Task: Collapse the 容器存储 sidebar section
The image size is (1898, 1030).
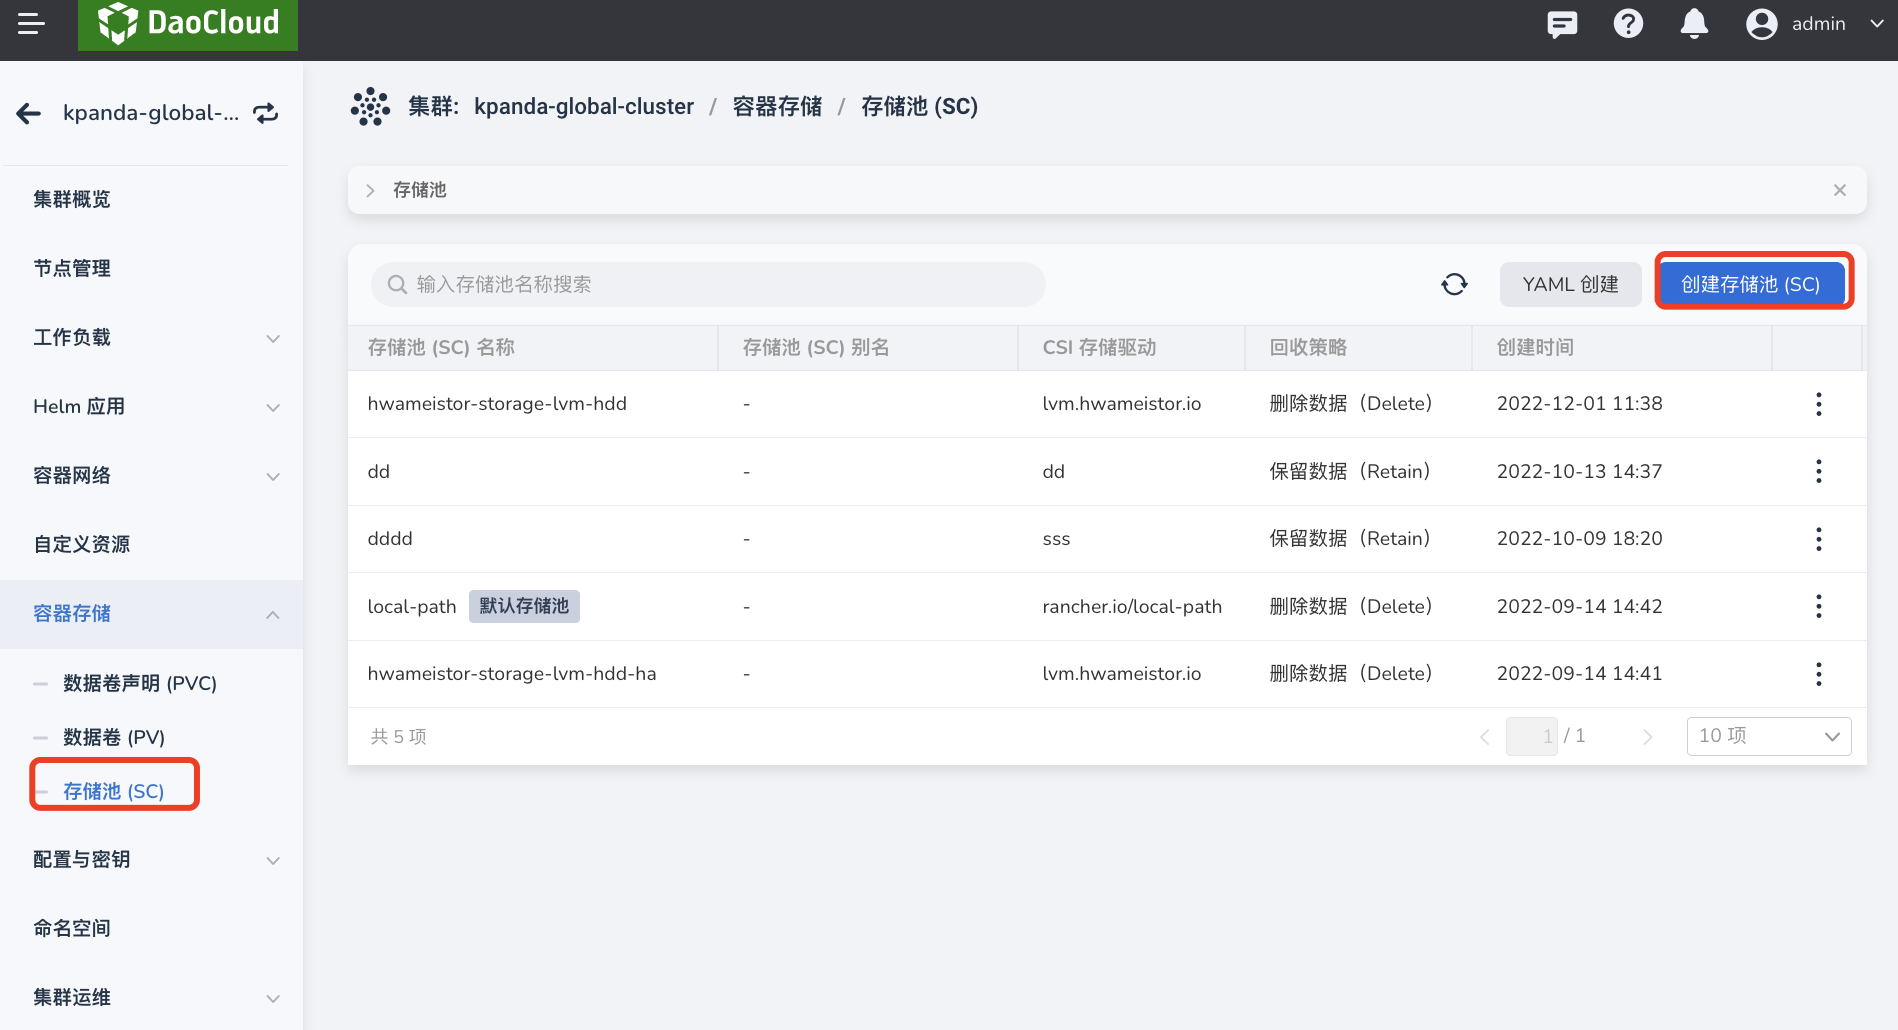Action: pos(152,614)
